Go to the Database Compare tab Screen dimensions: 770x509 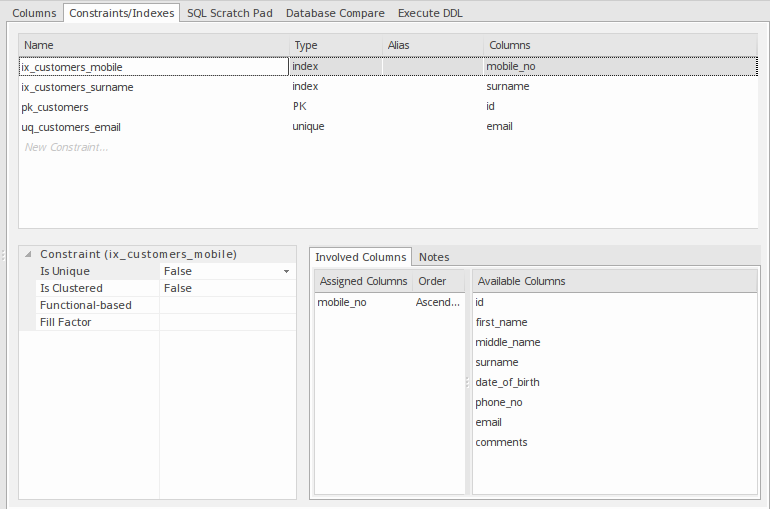click(334, 13)
